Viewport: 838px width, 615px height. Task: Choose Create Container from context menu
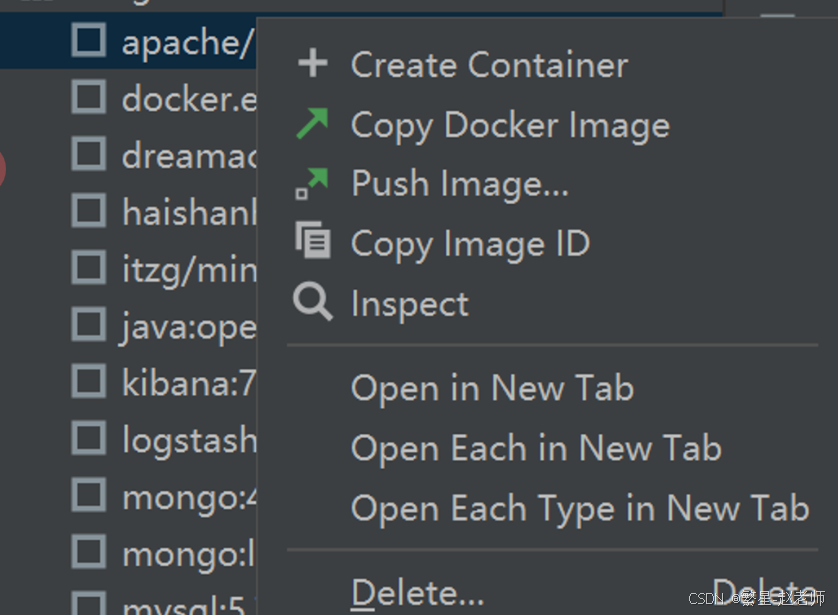pos(489,65)
